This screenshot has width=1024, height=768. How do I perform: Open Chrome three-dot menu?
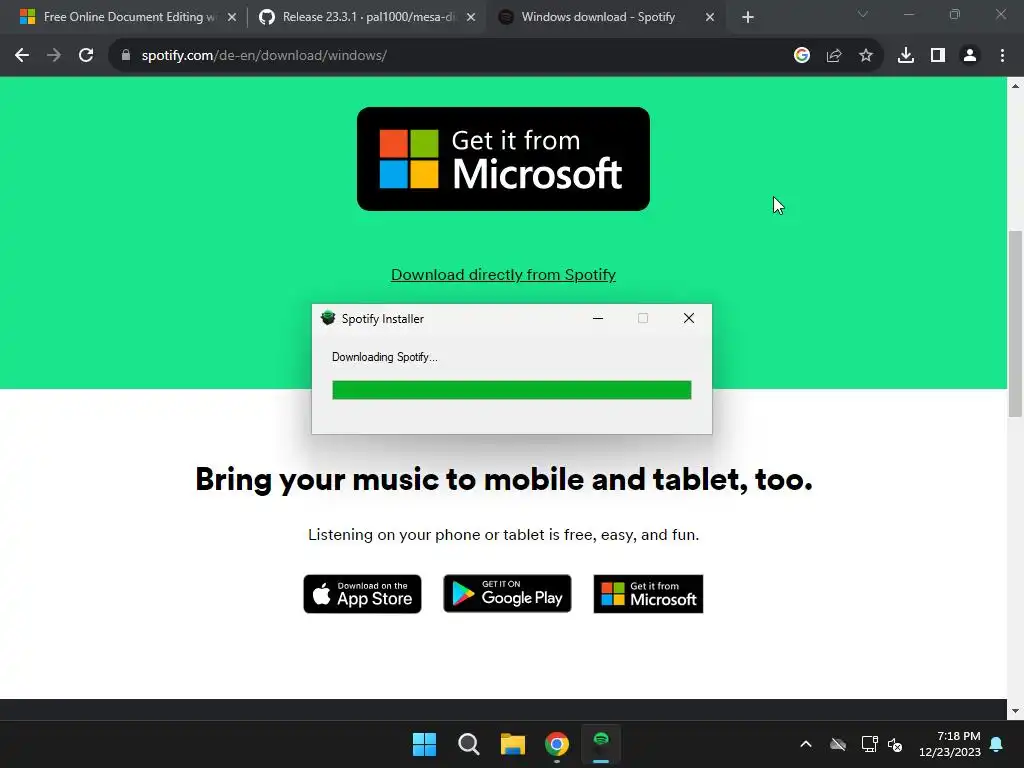tap(1002, 56)
